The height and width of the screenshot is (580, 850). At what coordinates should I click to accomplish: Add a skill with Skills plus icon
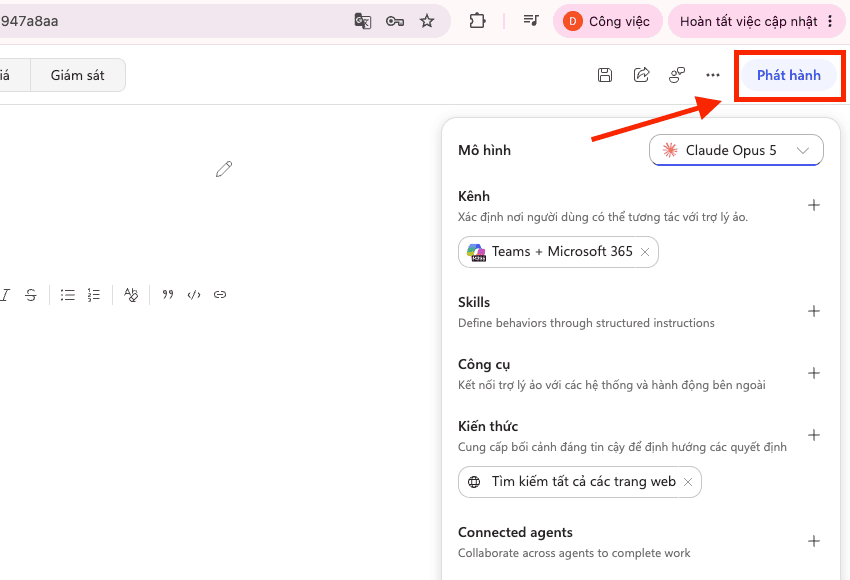pos(814,311)
